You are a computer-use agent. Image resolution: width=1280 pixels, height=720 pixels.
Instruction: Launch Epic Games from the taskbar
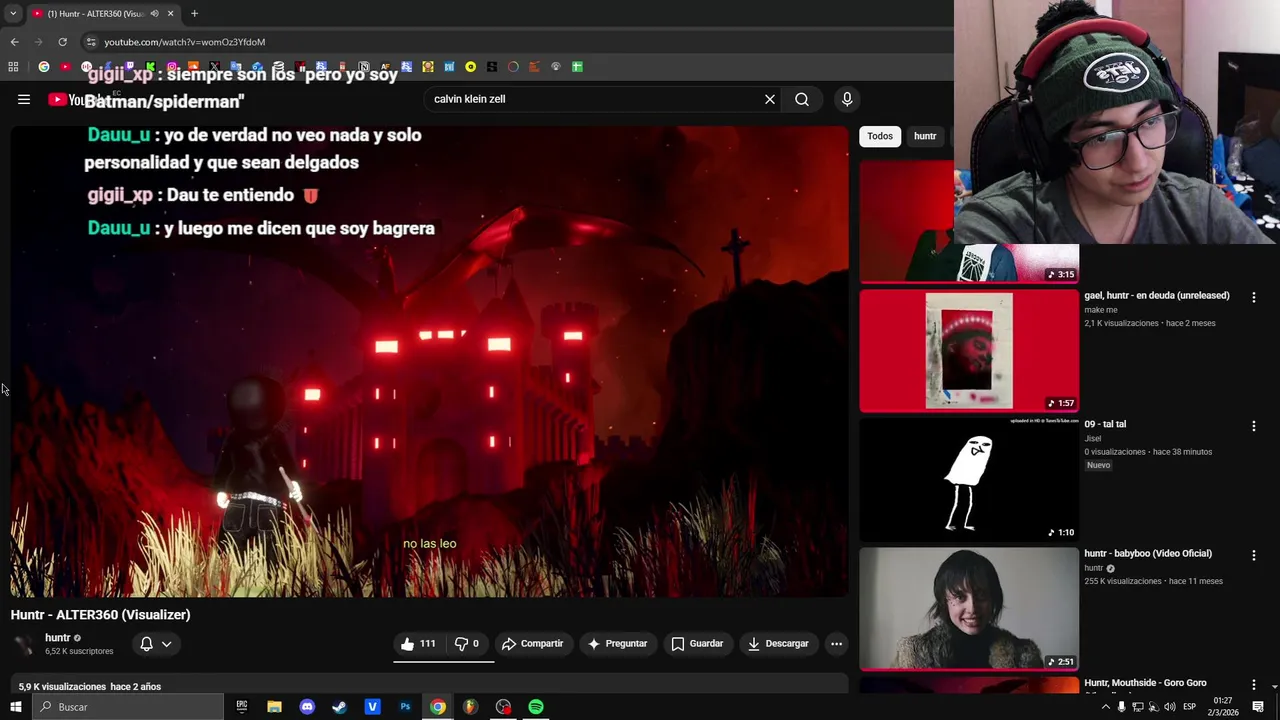[x=242, y=707]
